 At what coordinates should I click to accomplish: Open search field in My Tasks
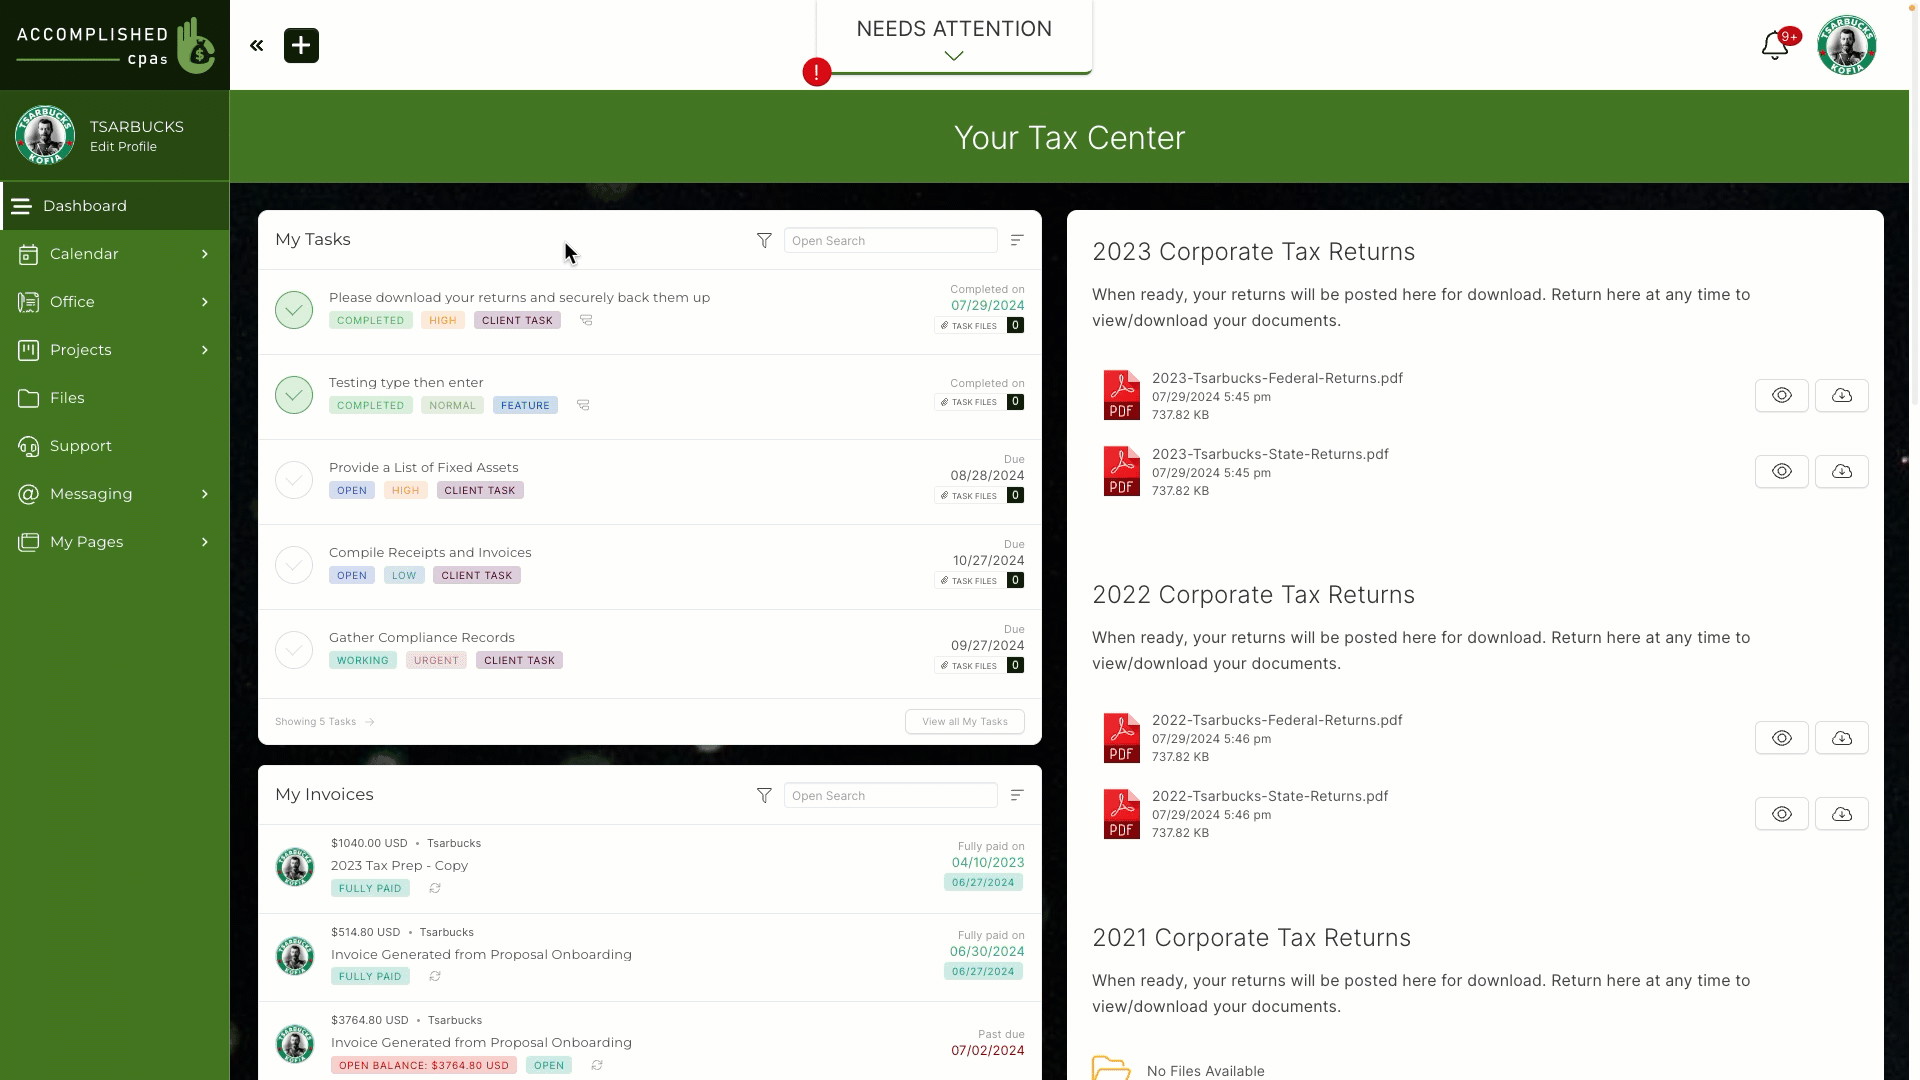tap(890, 240)
